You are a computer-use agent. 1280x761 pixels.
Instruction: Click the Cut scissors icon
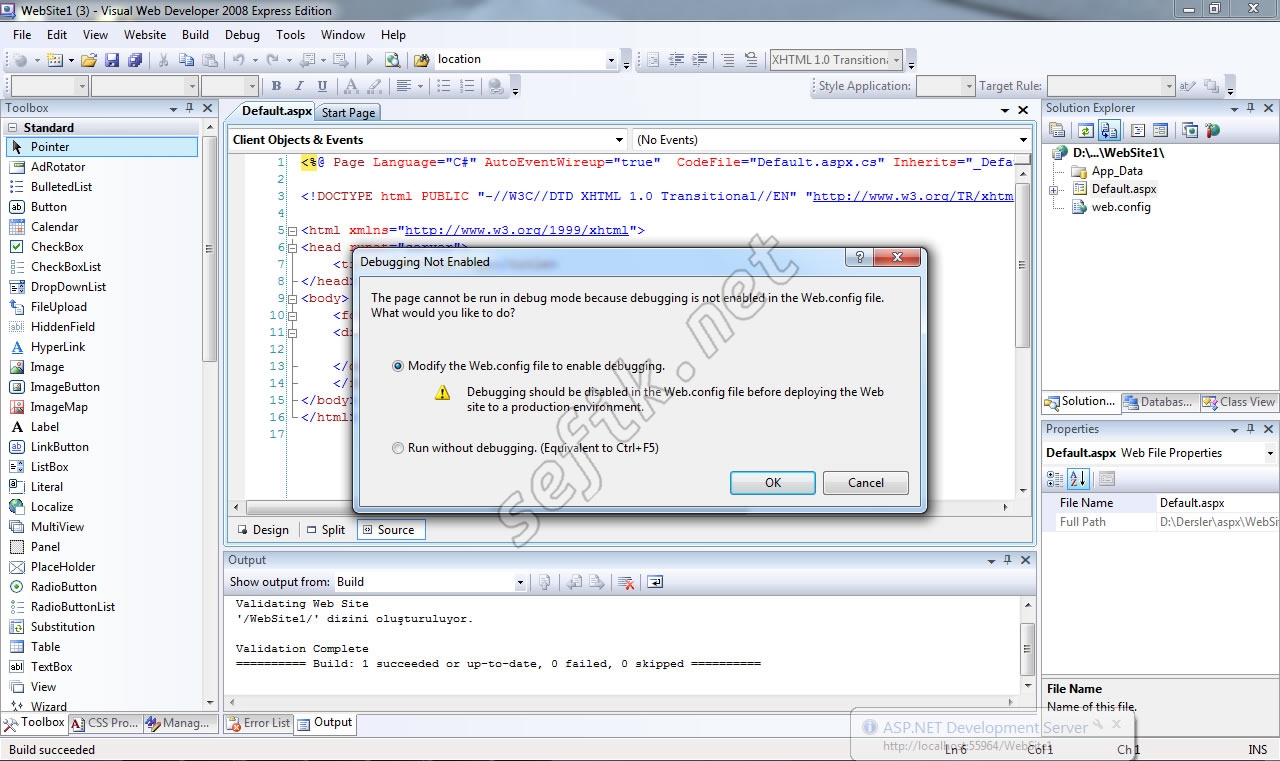click(x=163, y=60)
